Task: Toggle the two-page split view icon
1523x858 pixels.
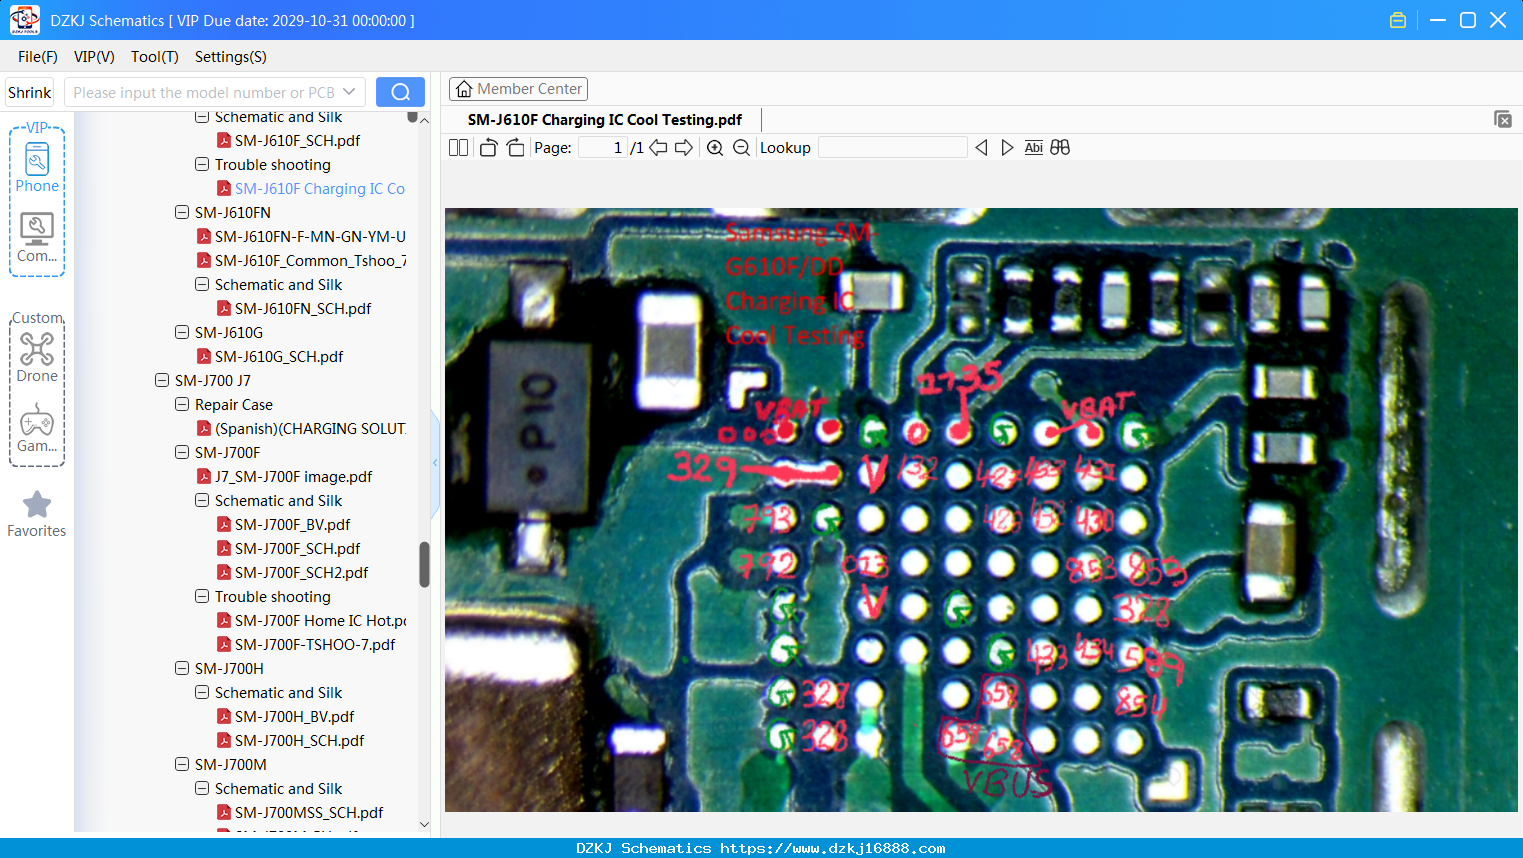Action: [459, 148]
